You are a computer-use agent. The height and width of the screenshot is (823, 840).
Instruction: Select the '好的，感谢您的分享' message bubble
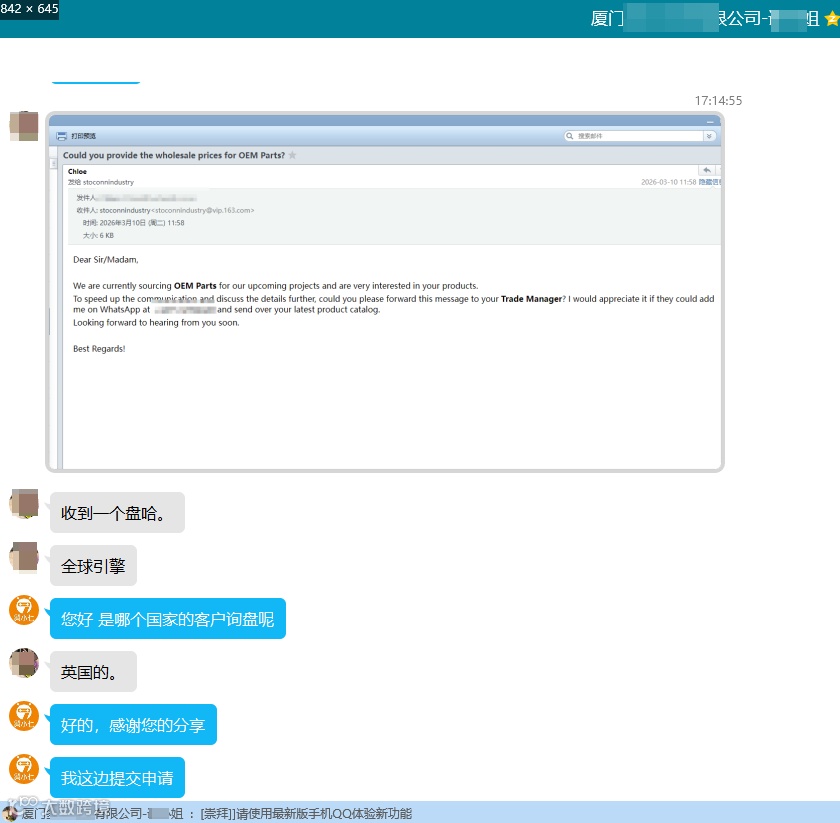pyautogui.click(x=133, y=725)
